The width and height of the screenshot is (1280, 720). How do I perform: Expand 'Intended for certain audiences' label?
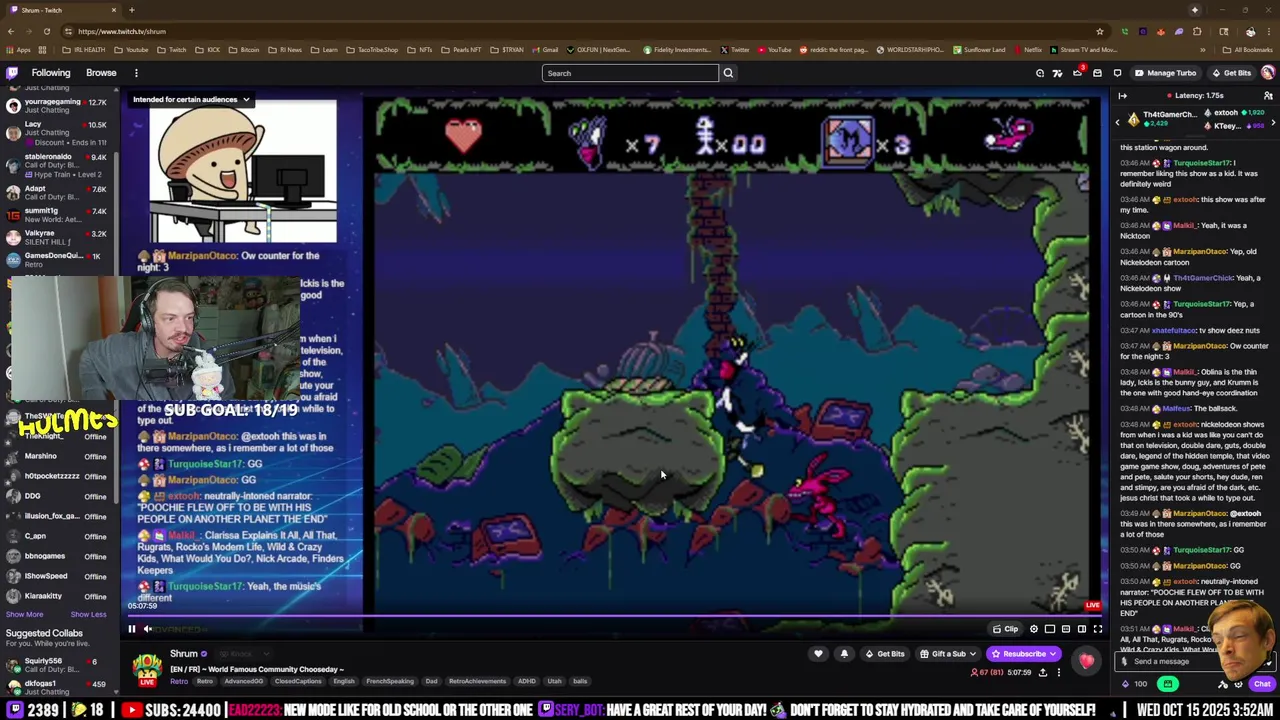tap(191, 99)
